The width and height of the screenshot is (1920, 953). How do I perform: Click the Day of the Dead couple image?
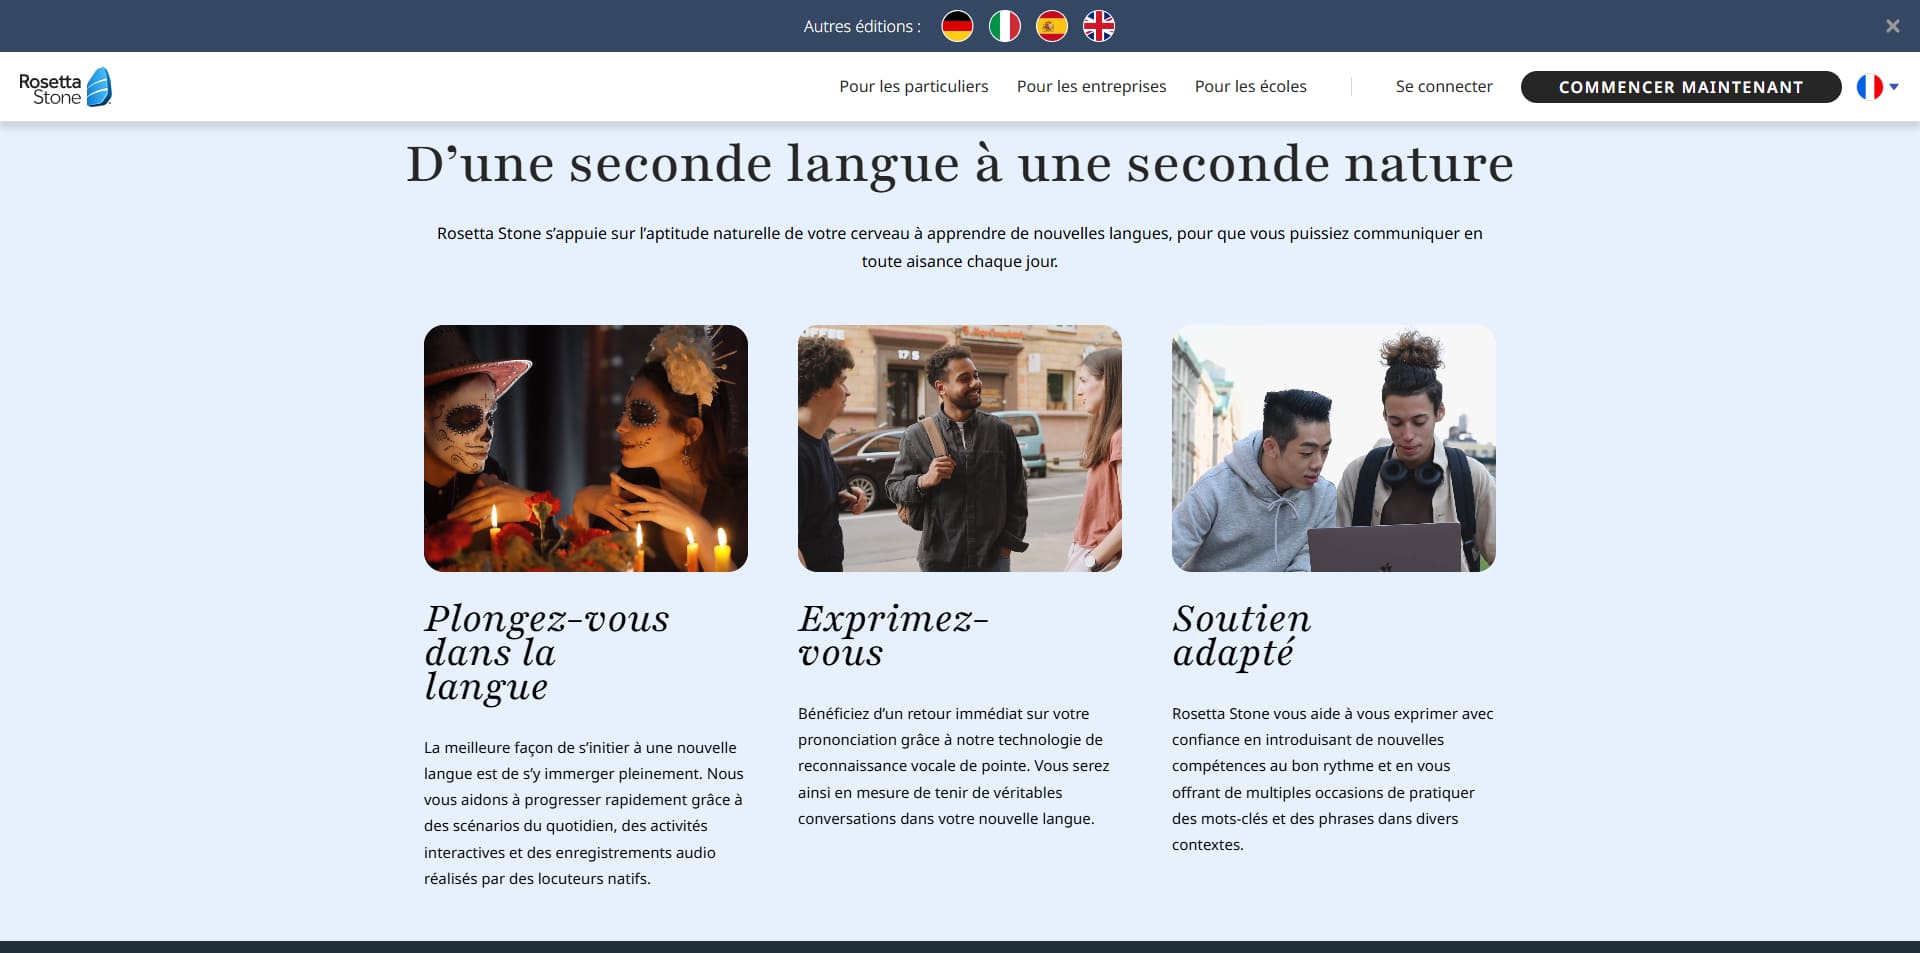tap(586, 448)
